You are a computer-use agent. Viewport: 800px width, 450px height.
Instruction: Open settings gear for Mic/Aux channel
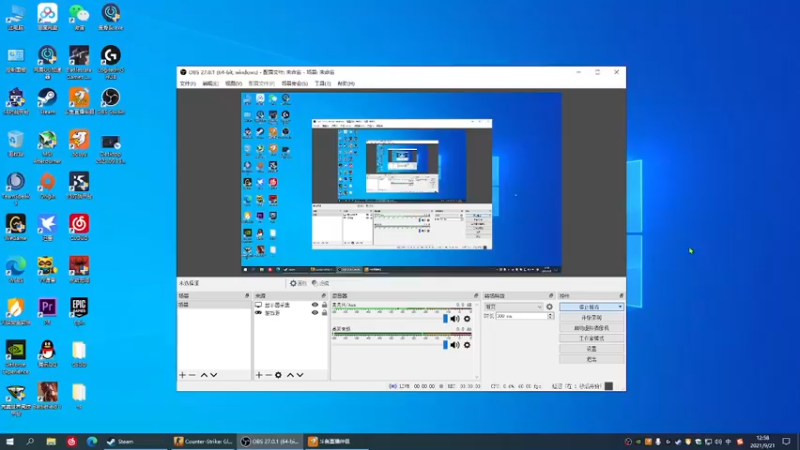click(467, 319)
